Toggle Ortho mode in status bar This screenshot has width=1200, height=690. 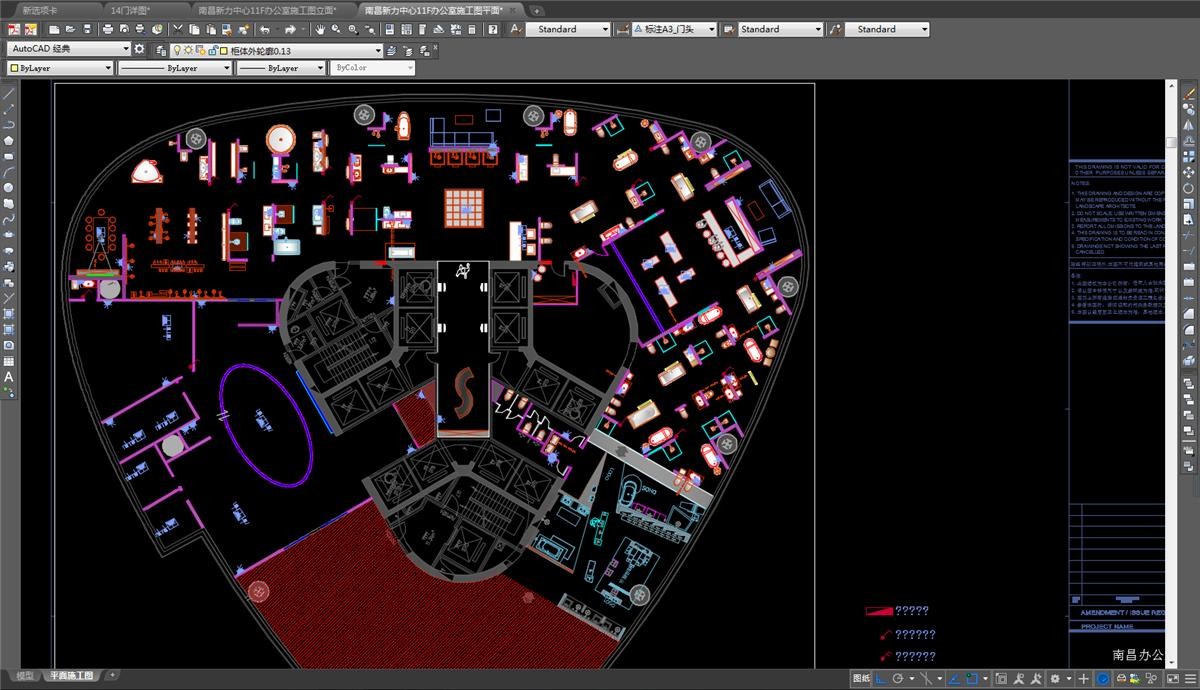(x=881, y=678)
